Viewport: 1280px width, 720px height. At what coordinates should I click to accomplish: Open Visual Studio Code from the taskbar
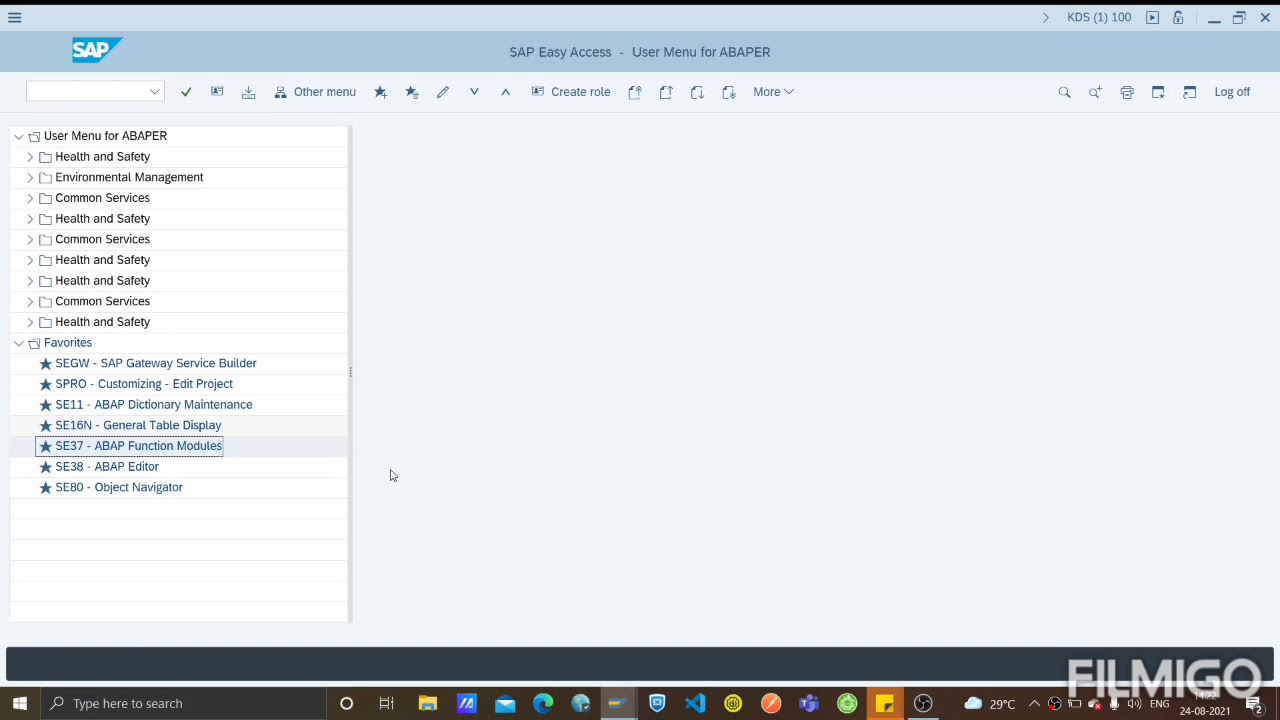coord(695,703)
